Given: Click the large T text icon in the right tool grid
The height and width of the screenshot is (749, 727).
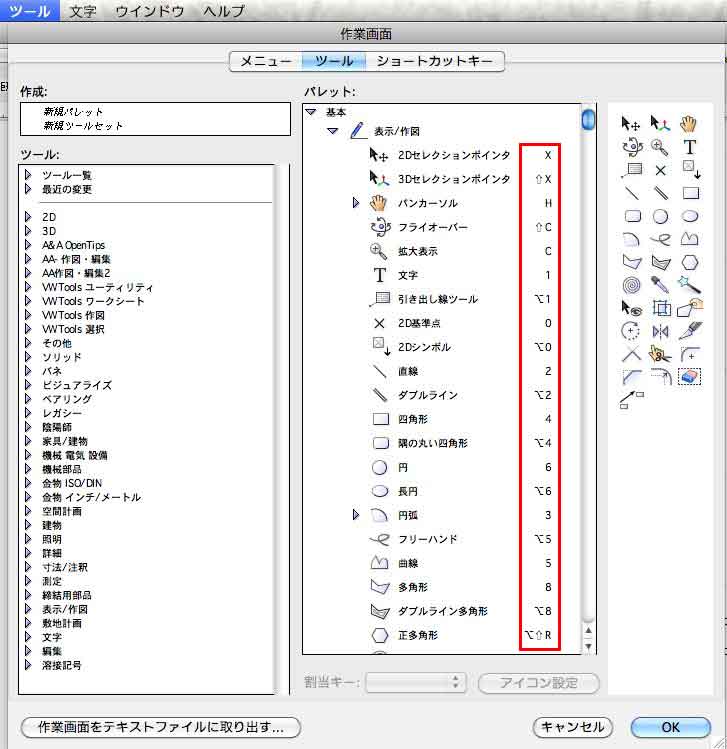Looking at the screenshot, I should point(689,148).
